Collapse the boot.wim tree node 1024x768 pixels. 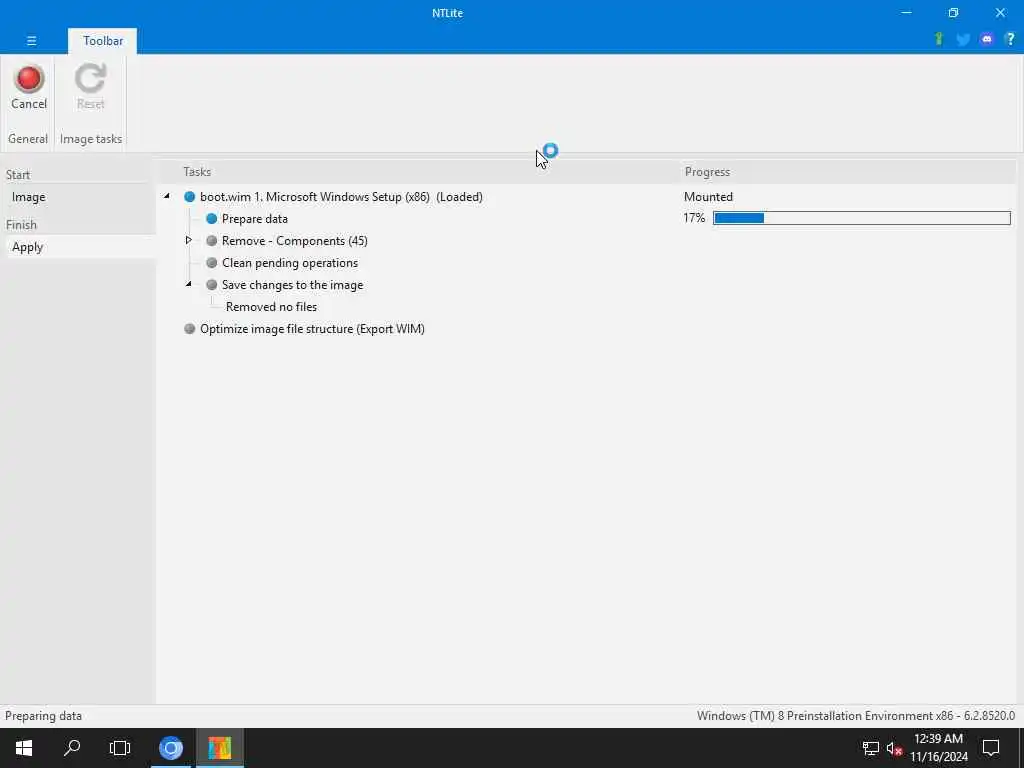(x=167, y=196)
